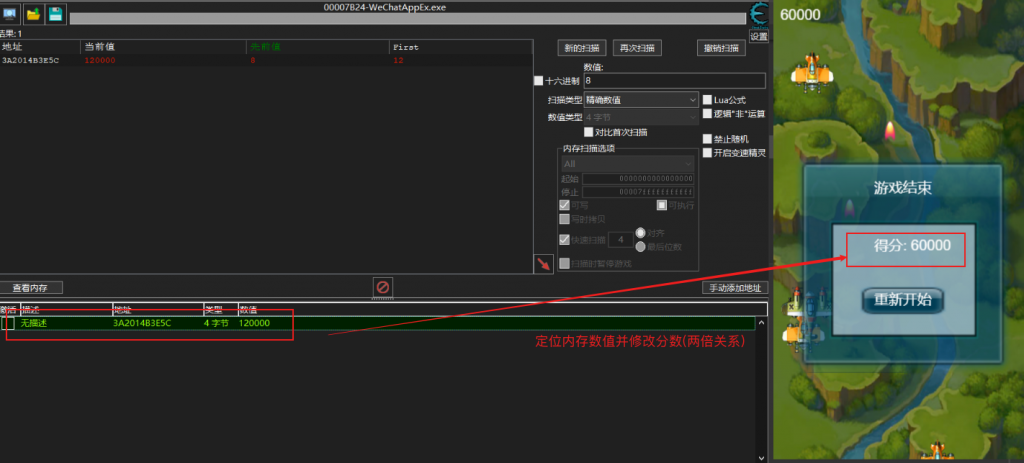Click 当前值 column header
The width and height of the screenshot is (1024, 463).
coord(163,47)
